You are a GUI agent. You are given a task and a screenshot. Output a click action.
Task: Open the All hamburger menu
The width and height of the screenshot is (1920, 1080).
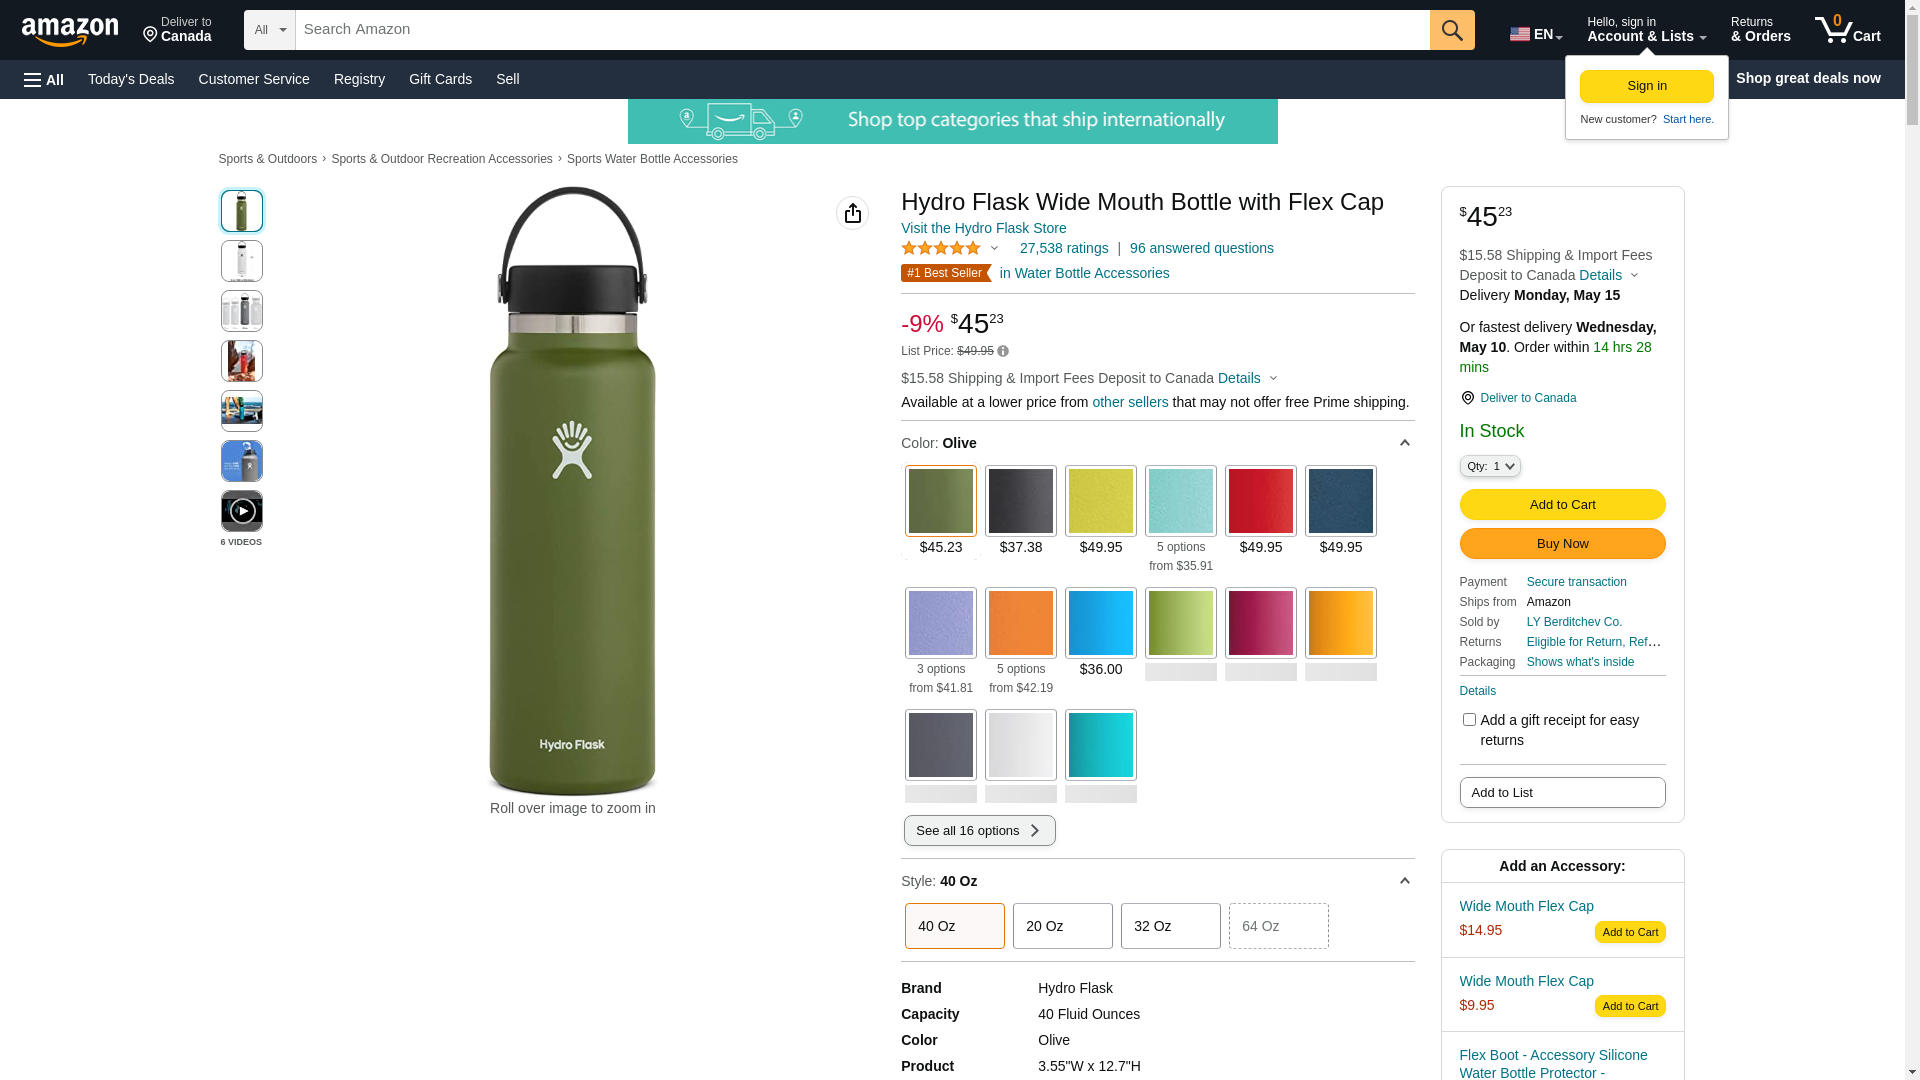click(44, 79)
